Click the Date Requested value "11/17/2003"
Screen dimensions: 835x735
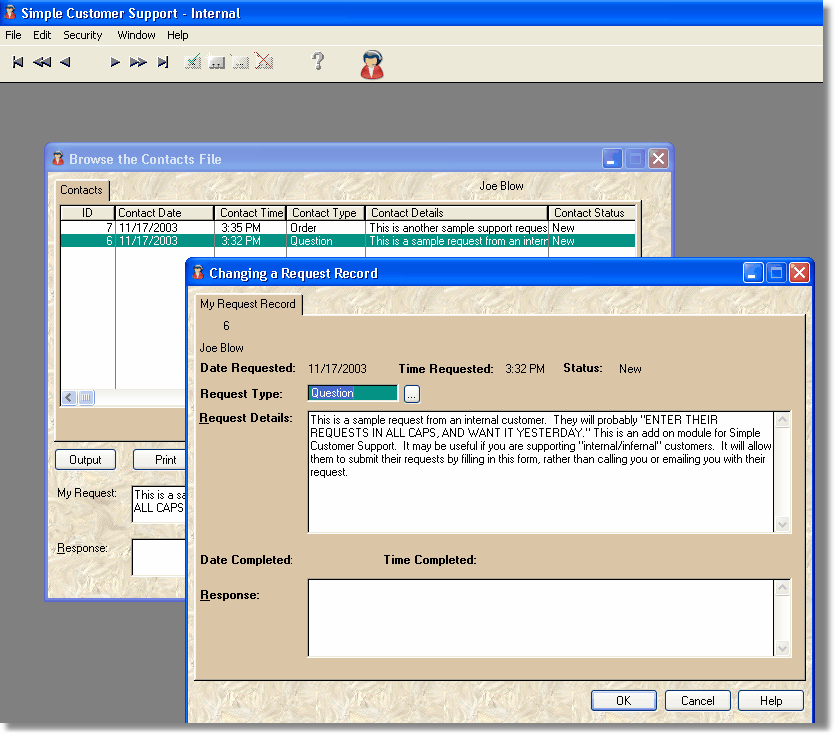[337, 369]
